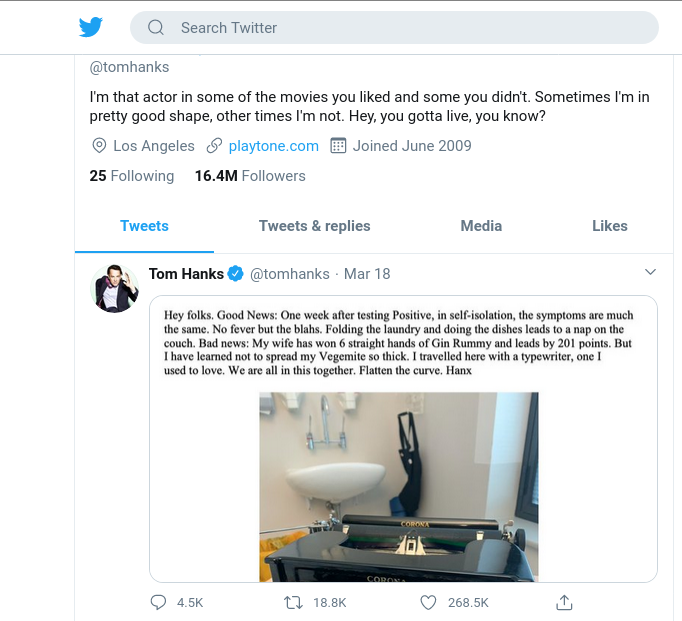
Task: Expand the tweet options chevron
Action: pyautogui.click(x=650, y=272)
